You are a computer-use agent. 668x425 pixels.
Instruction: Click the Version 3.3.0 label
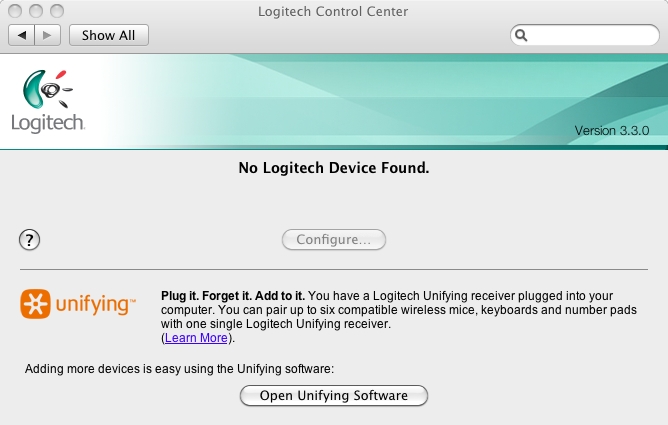tap(612, 130)
